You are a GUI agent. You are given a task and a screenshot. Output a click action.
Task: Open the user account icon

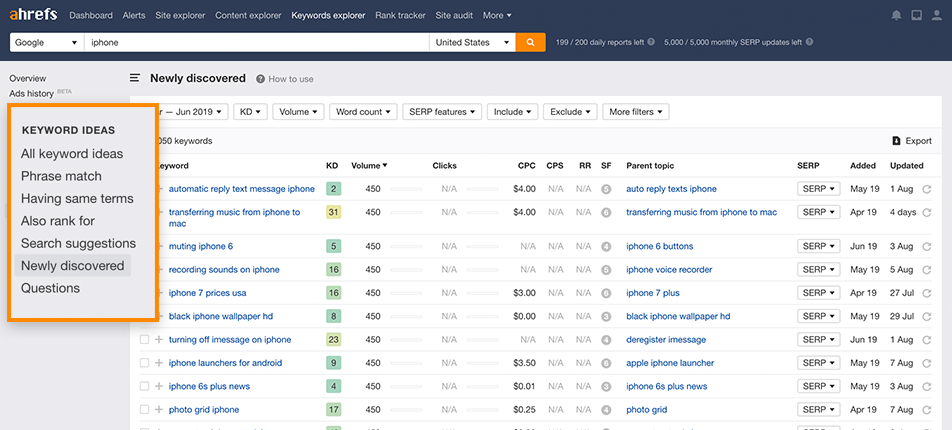(x=936, y=16)
